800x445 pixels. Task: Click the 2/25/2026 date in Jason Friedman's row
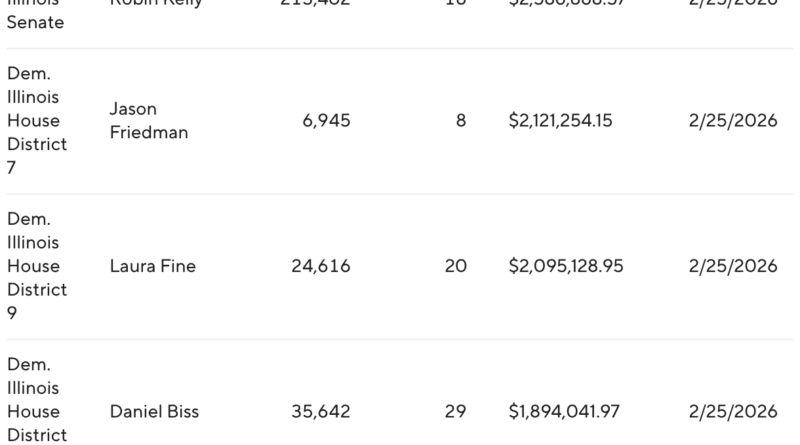[733, 121]
